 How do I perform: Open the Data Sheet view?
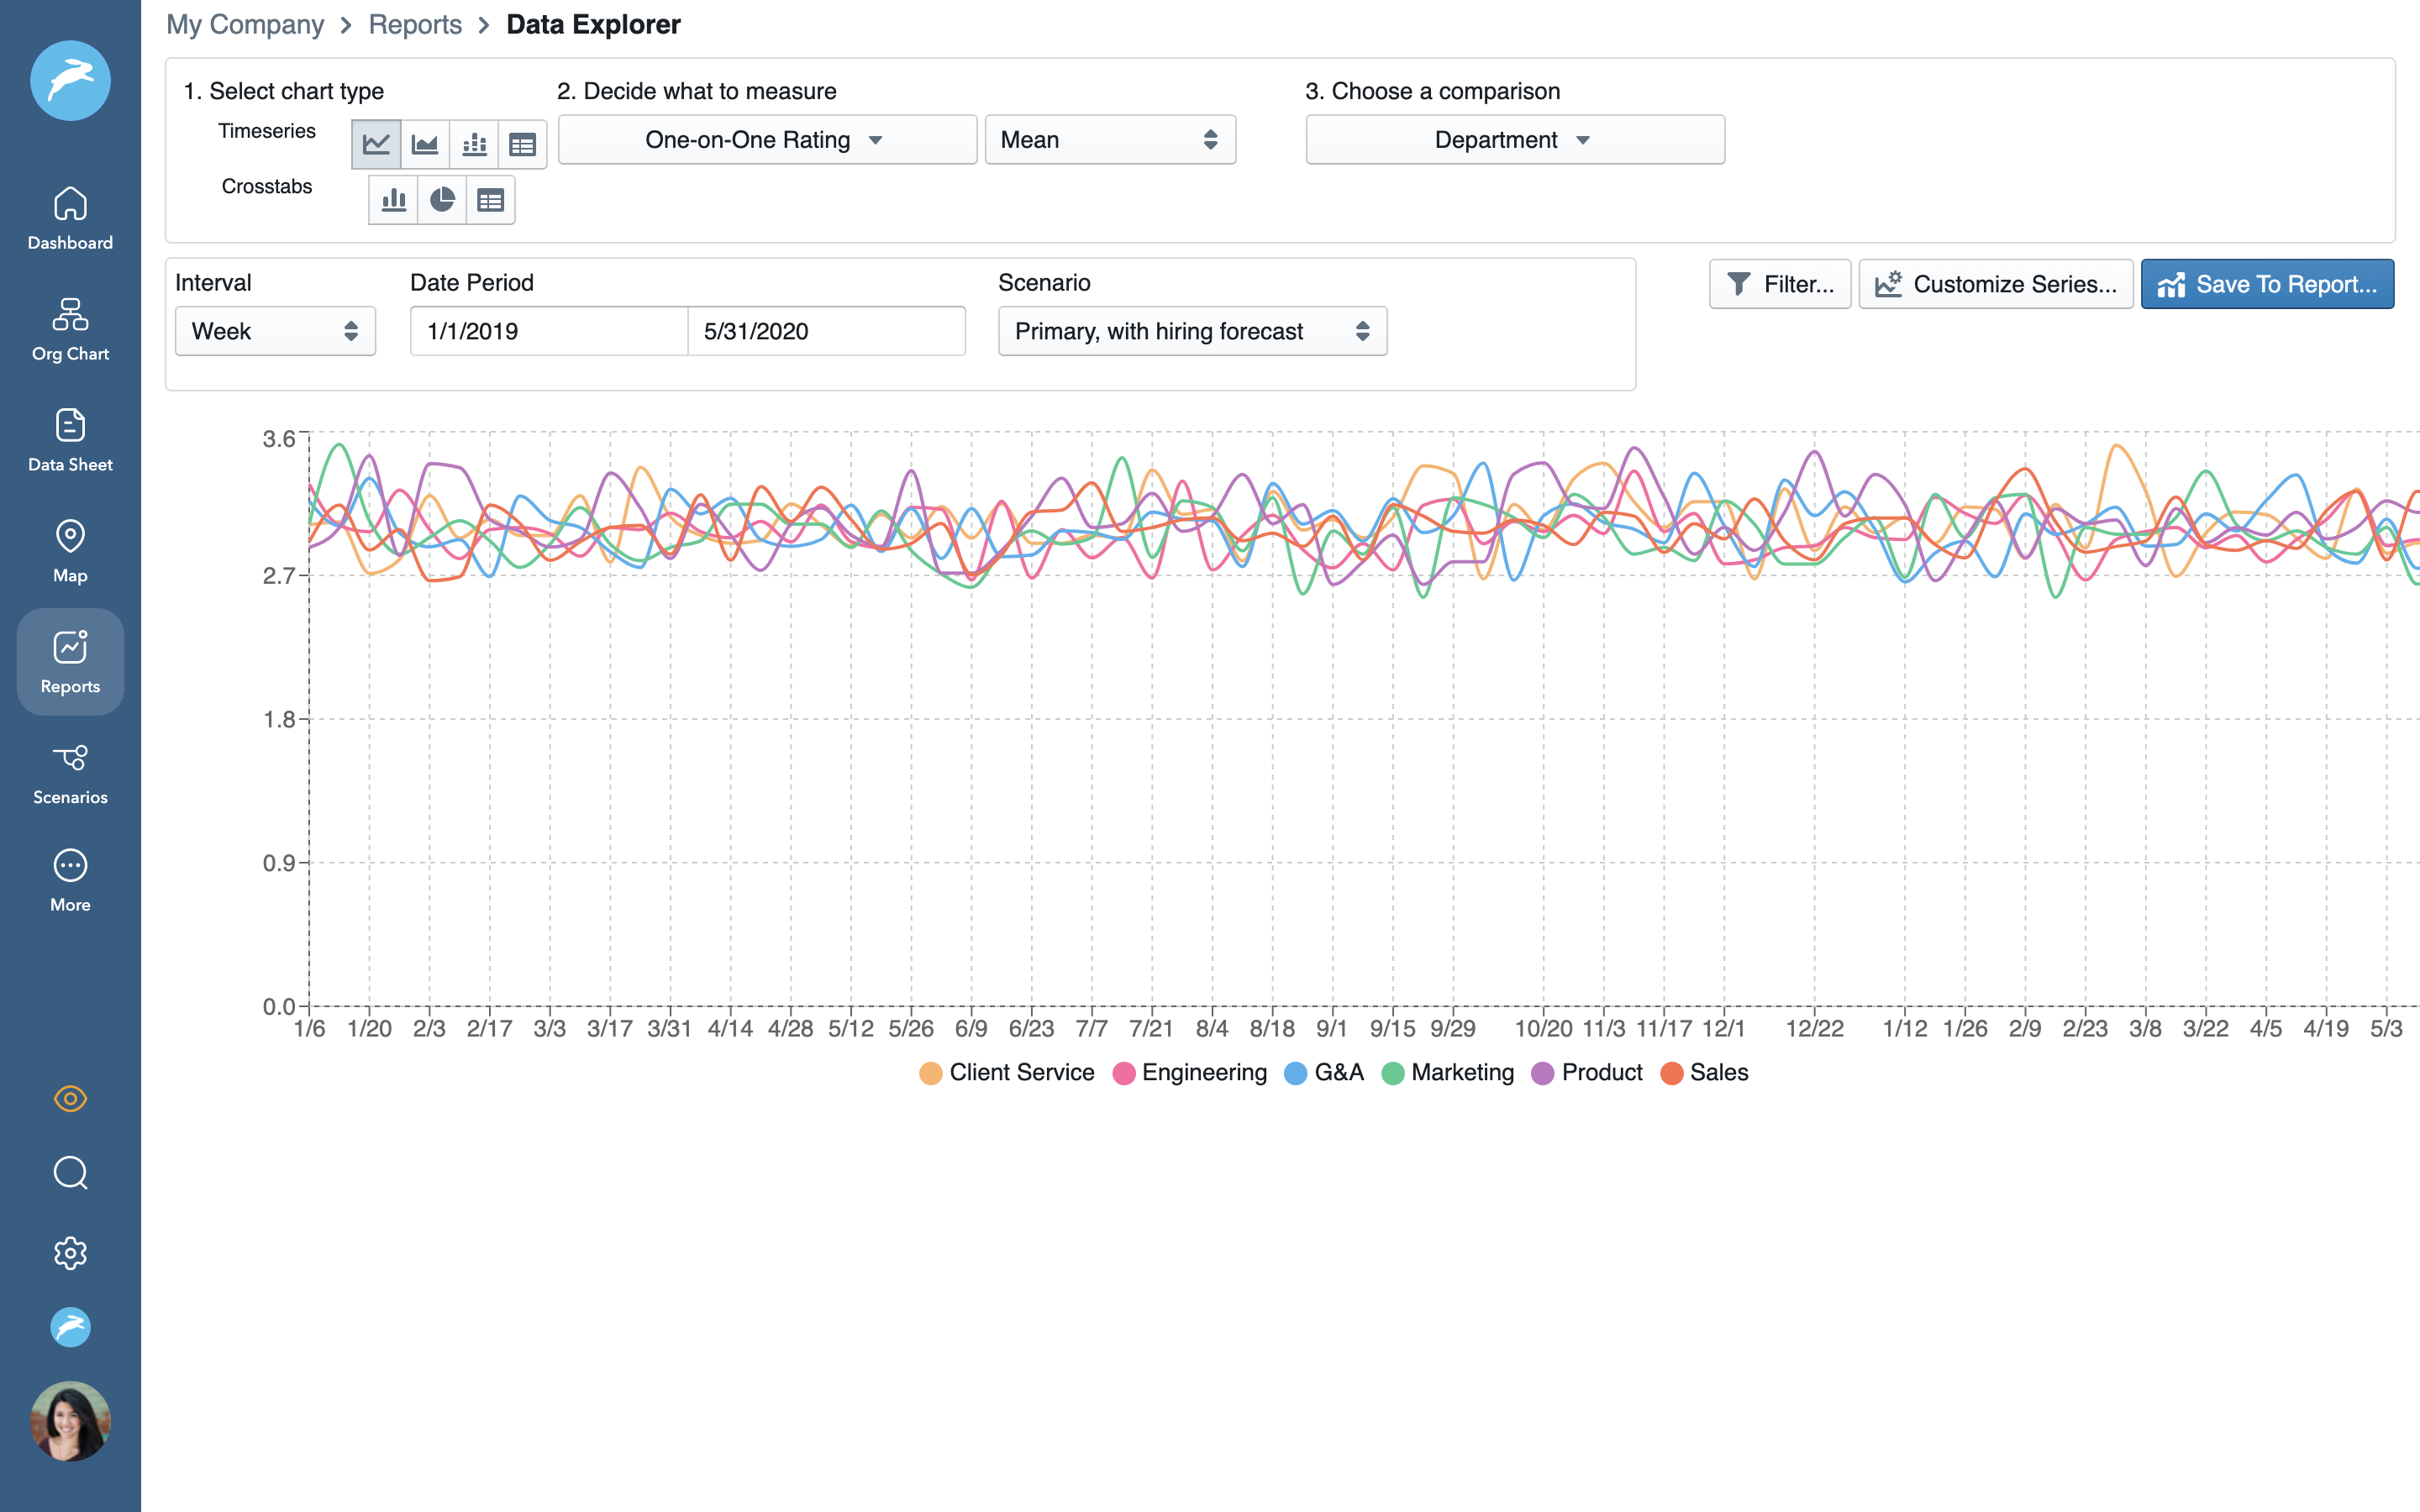(x=70, y=440)
